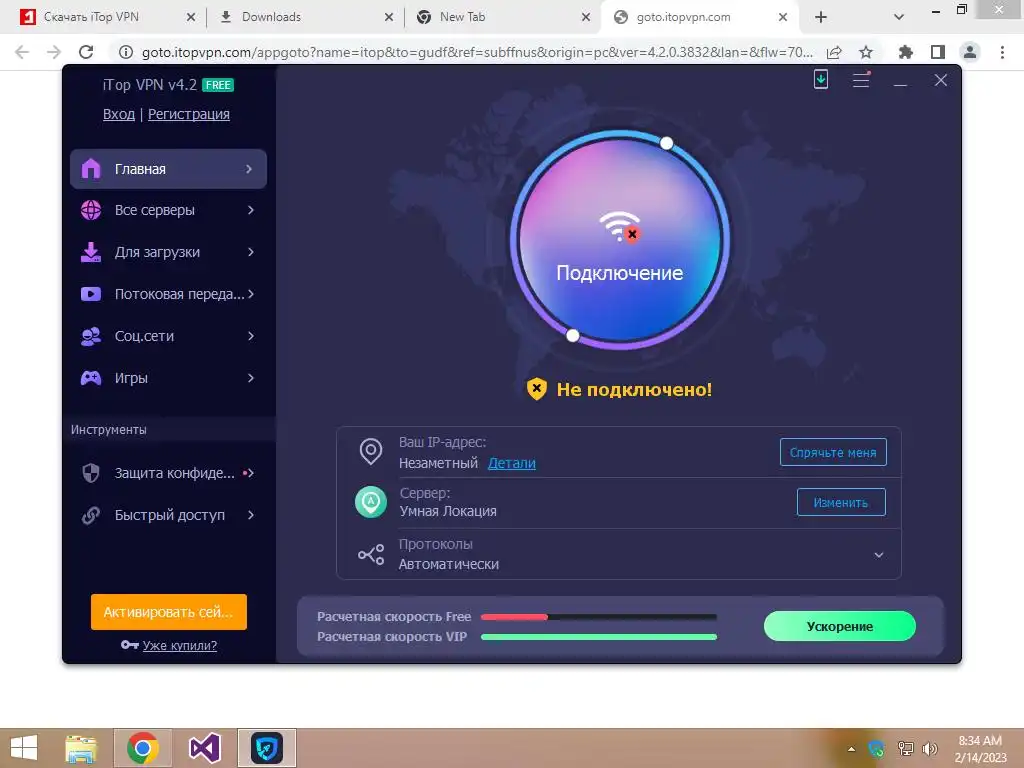
Task: Click the globe icon for Все серверы
Action: [91, 210]
